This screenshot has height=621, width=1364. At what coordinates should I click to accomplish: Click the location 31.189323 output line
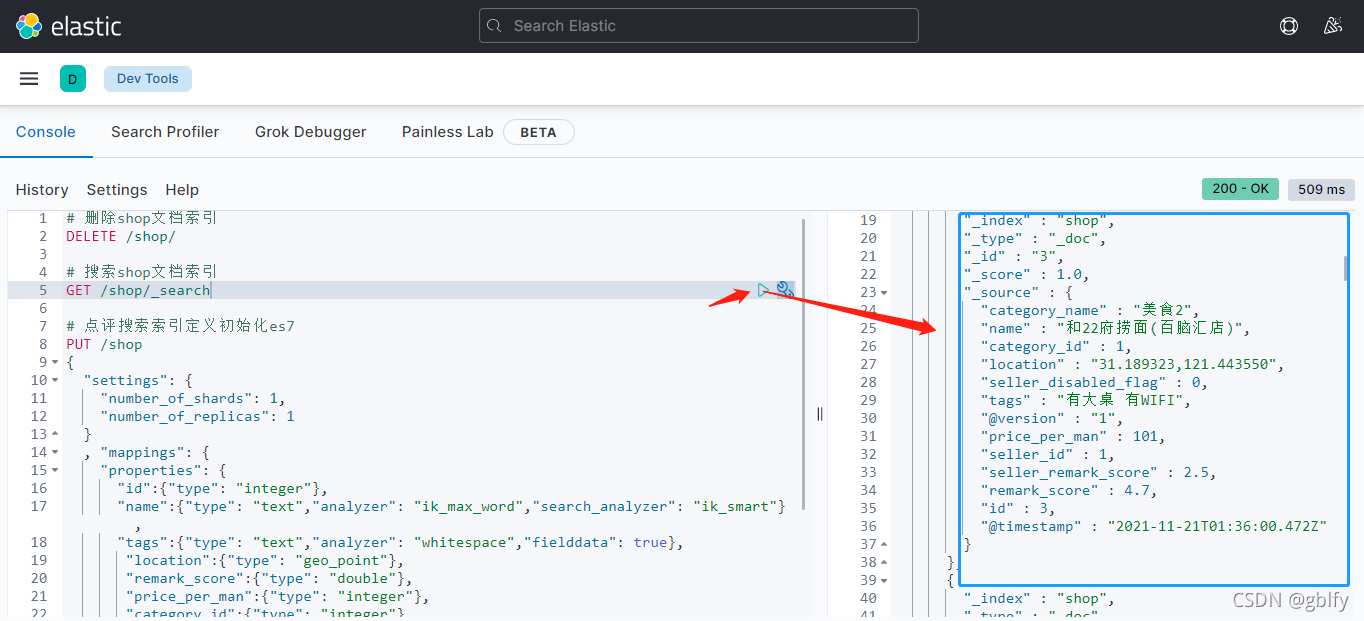click(x=1132, y=364)
